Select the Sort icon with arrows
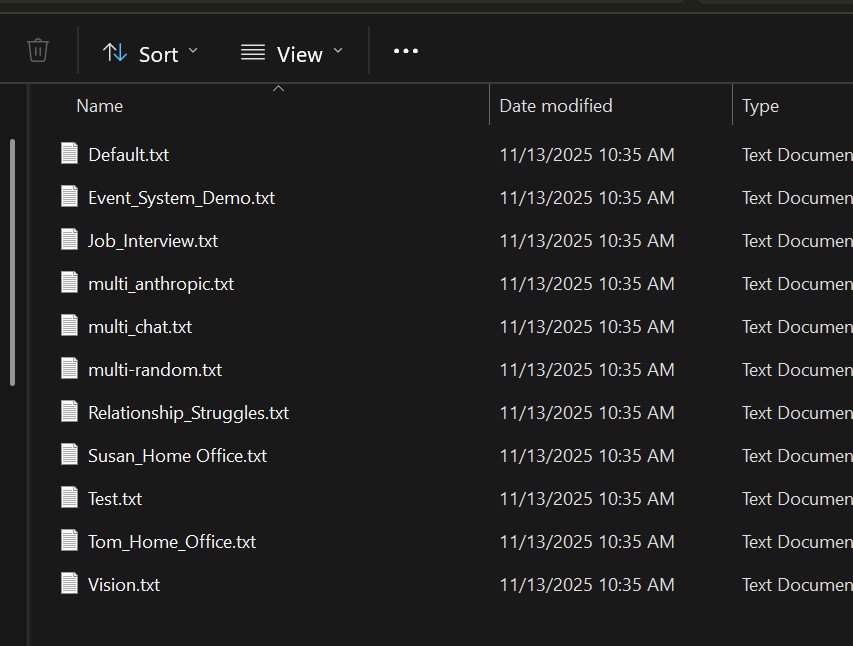Screen dimensions: 853x646 coord(113,52)
